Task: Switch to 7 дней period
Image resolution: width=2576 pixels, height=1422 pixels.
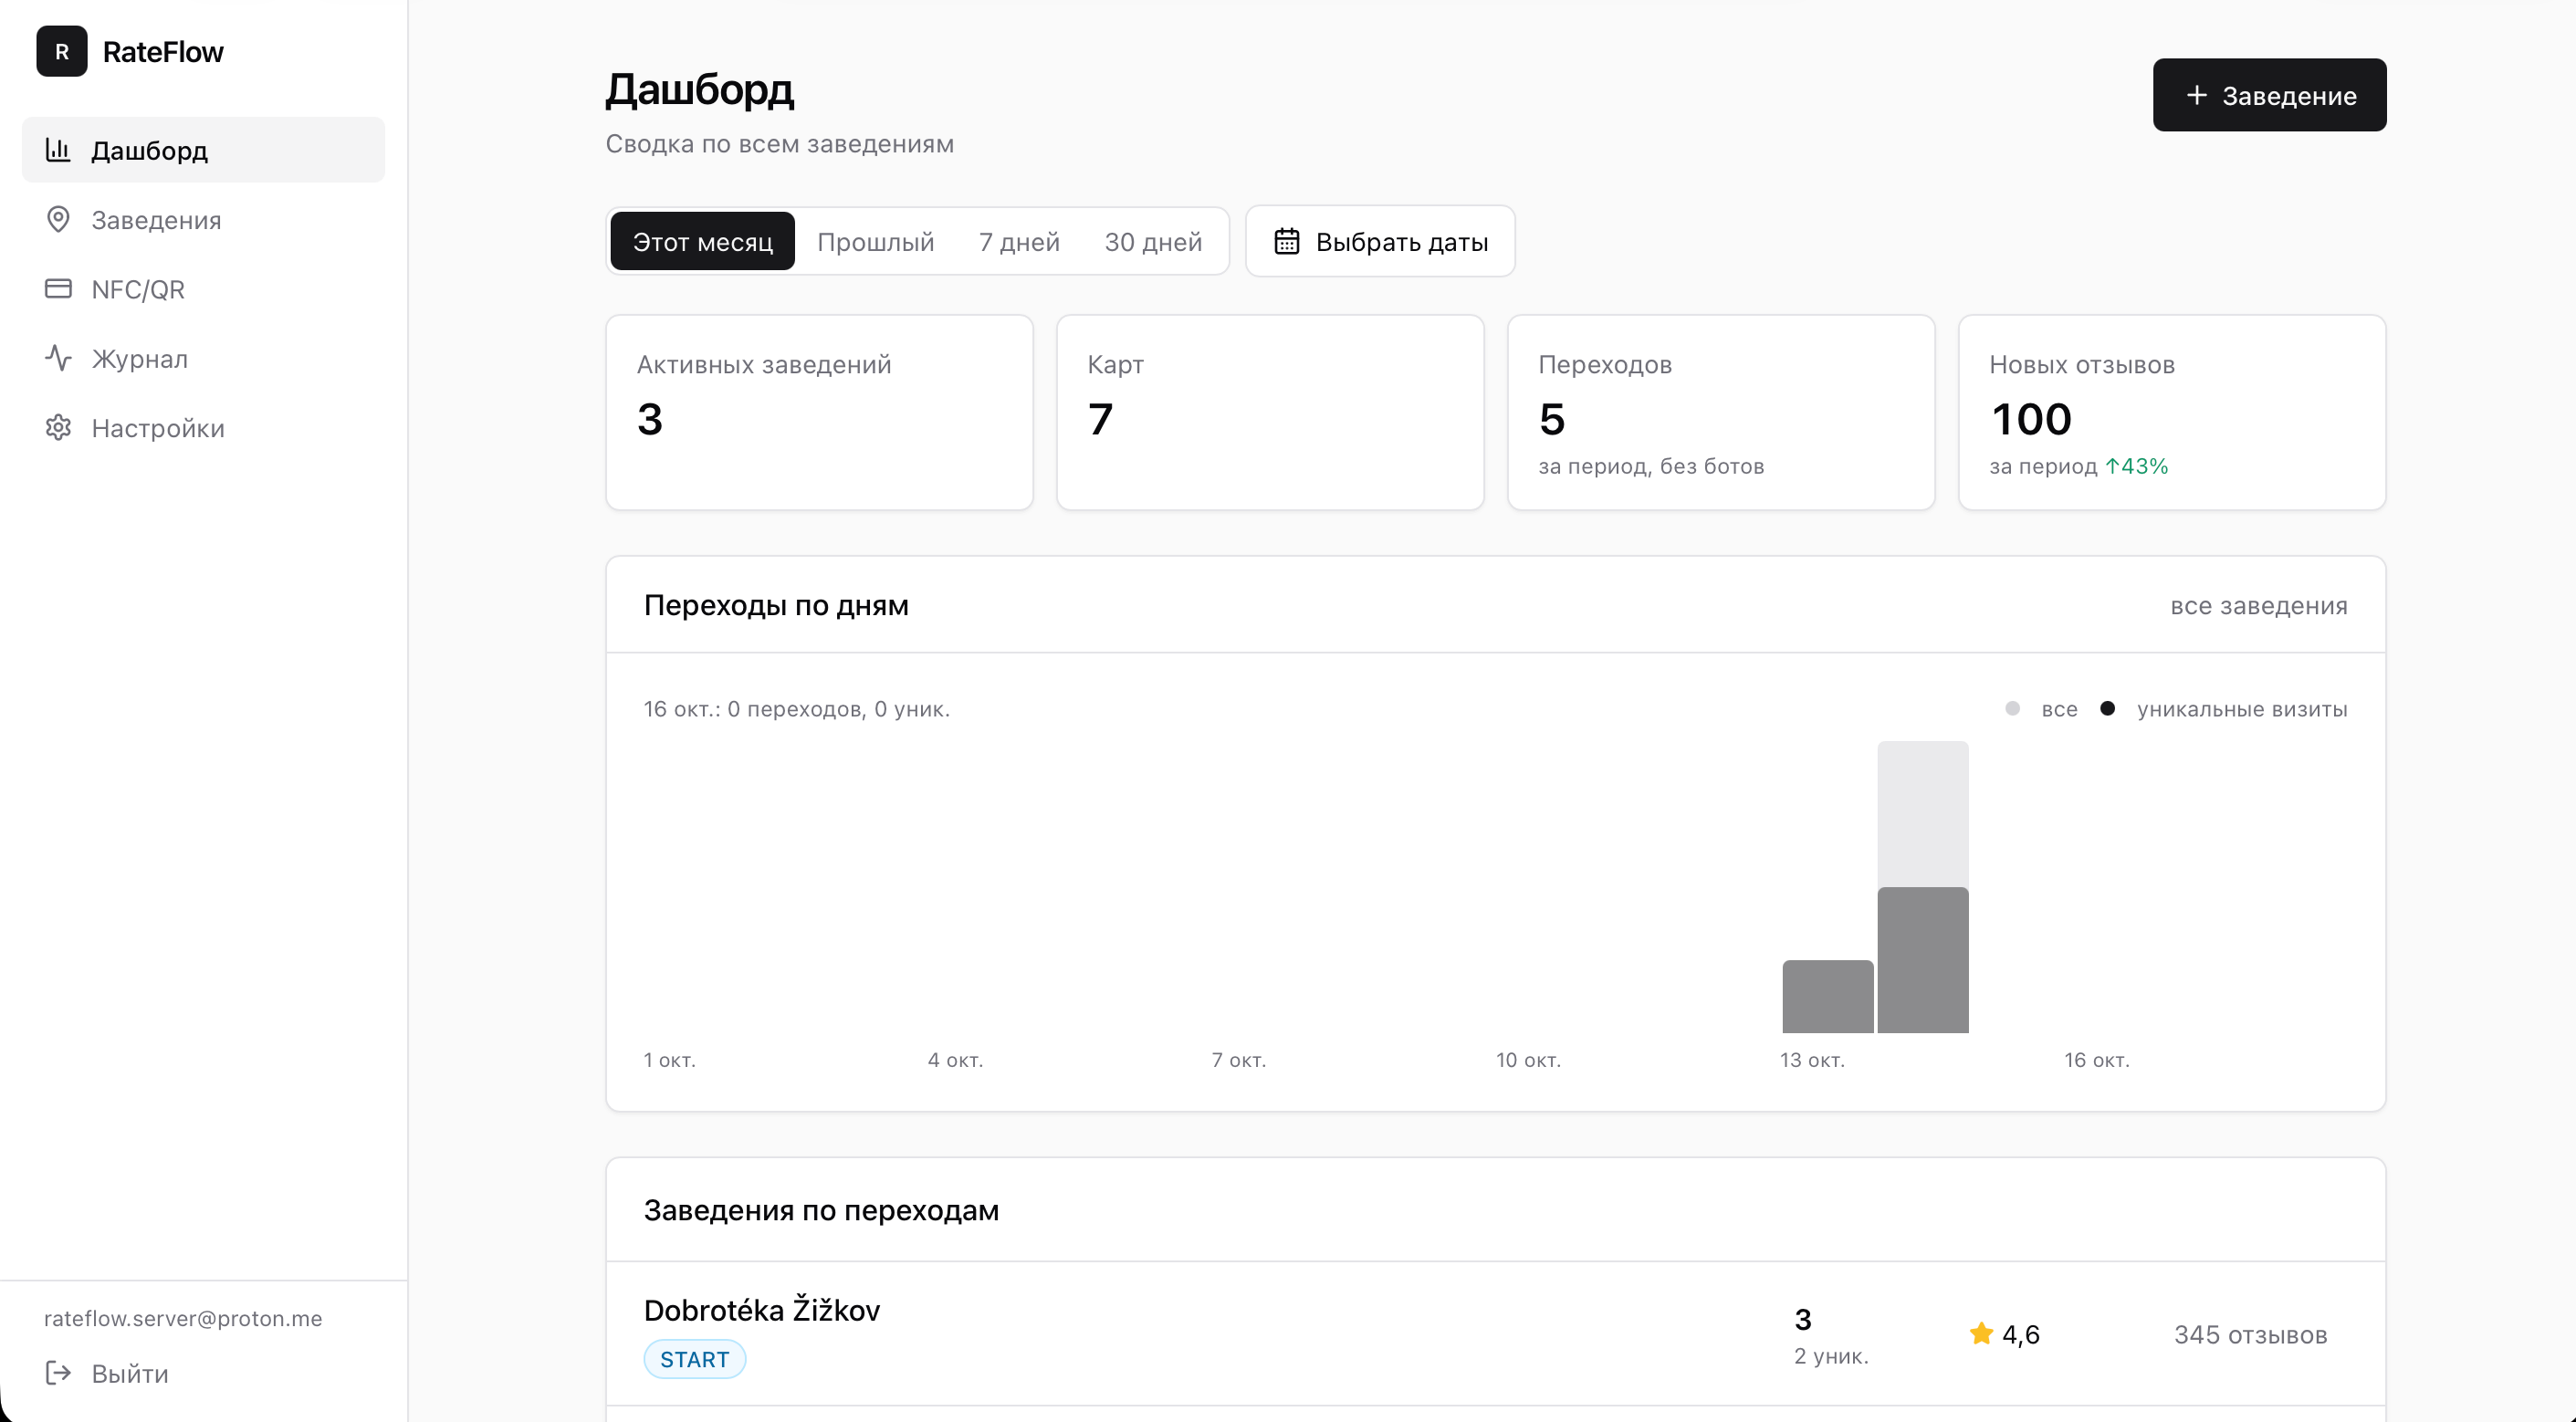Action: [x=1019, y=242]
